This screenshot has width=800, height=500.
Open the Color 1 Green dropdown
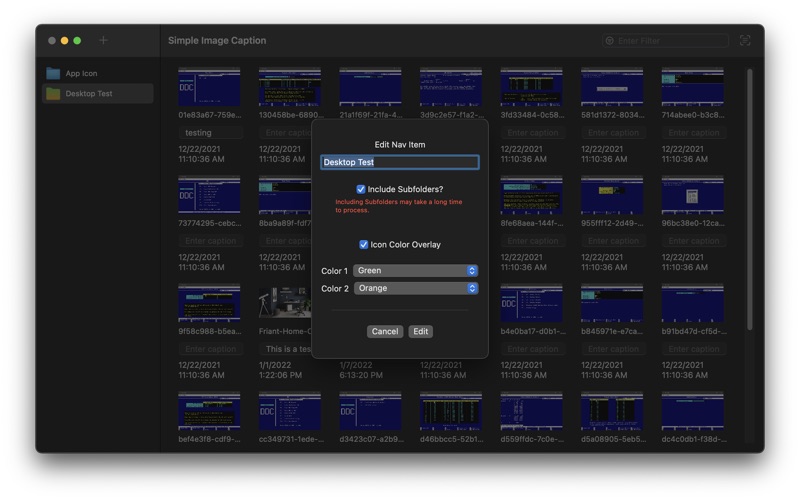point(415,271)
